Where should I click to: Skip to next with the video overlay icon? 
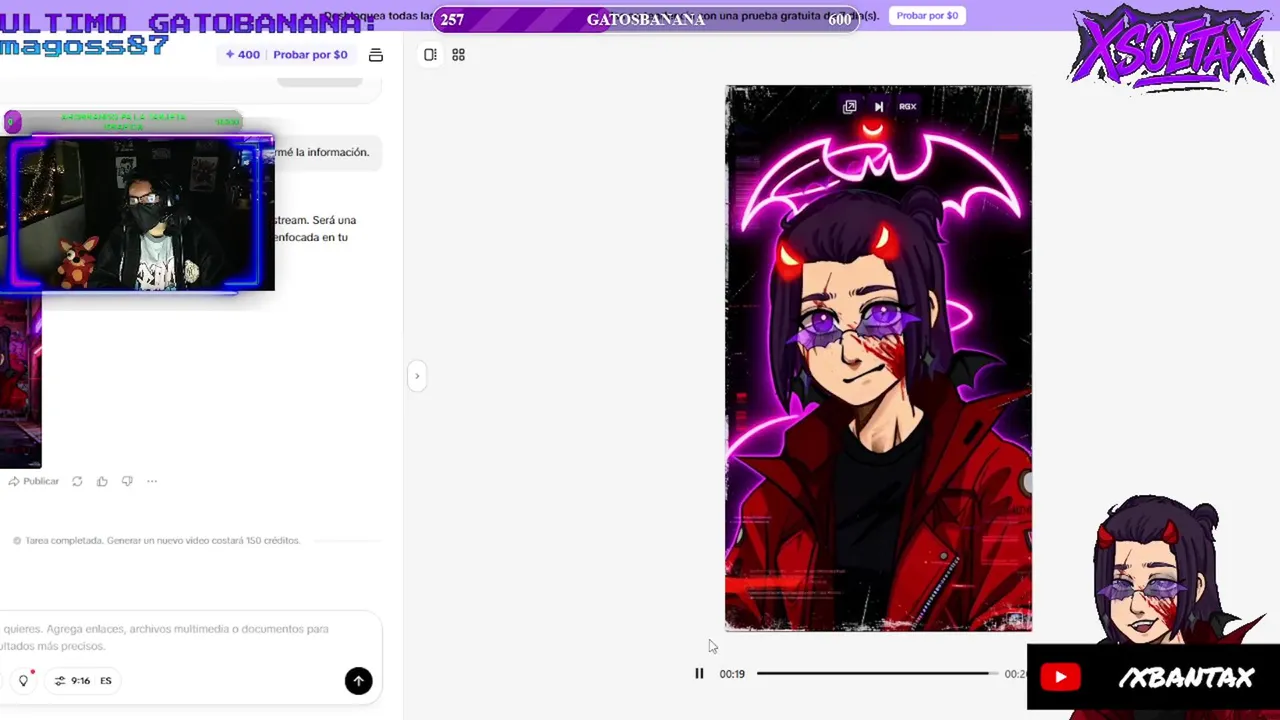878,106
